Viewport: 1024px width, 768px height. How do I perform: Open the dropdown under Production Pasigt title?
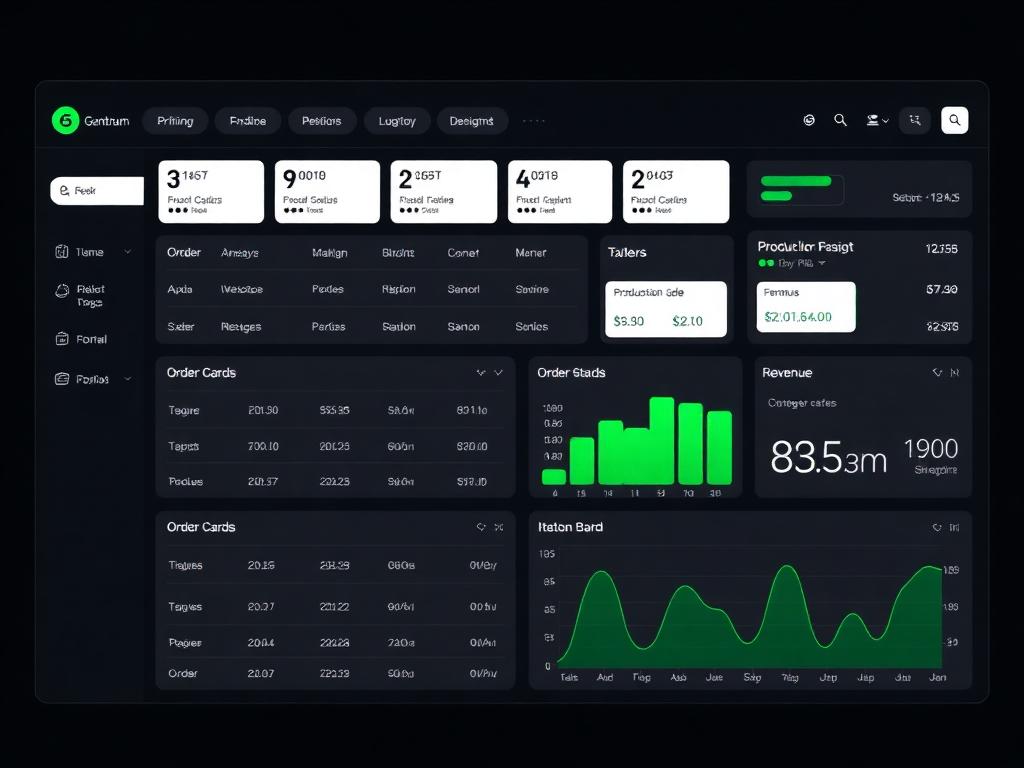click(822, 263)
